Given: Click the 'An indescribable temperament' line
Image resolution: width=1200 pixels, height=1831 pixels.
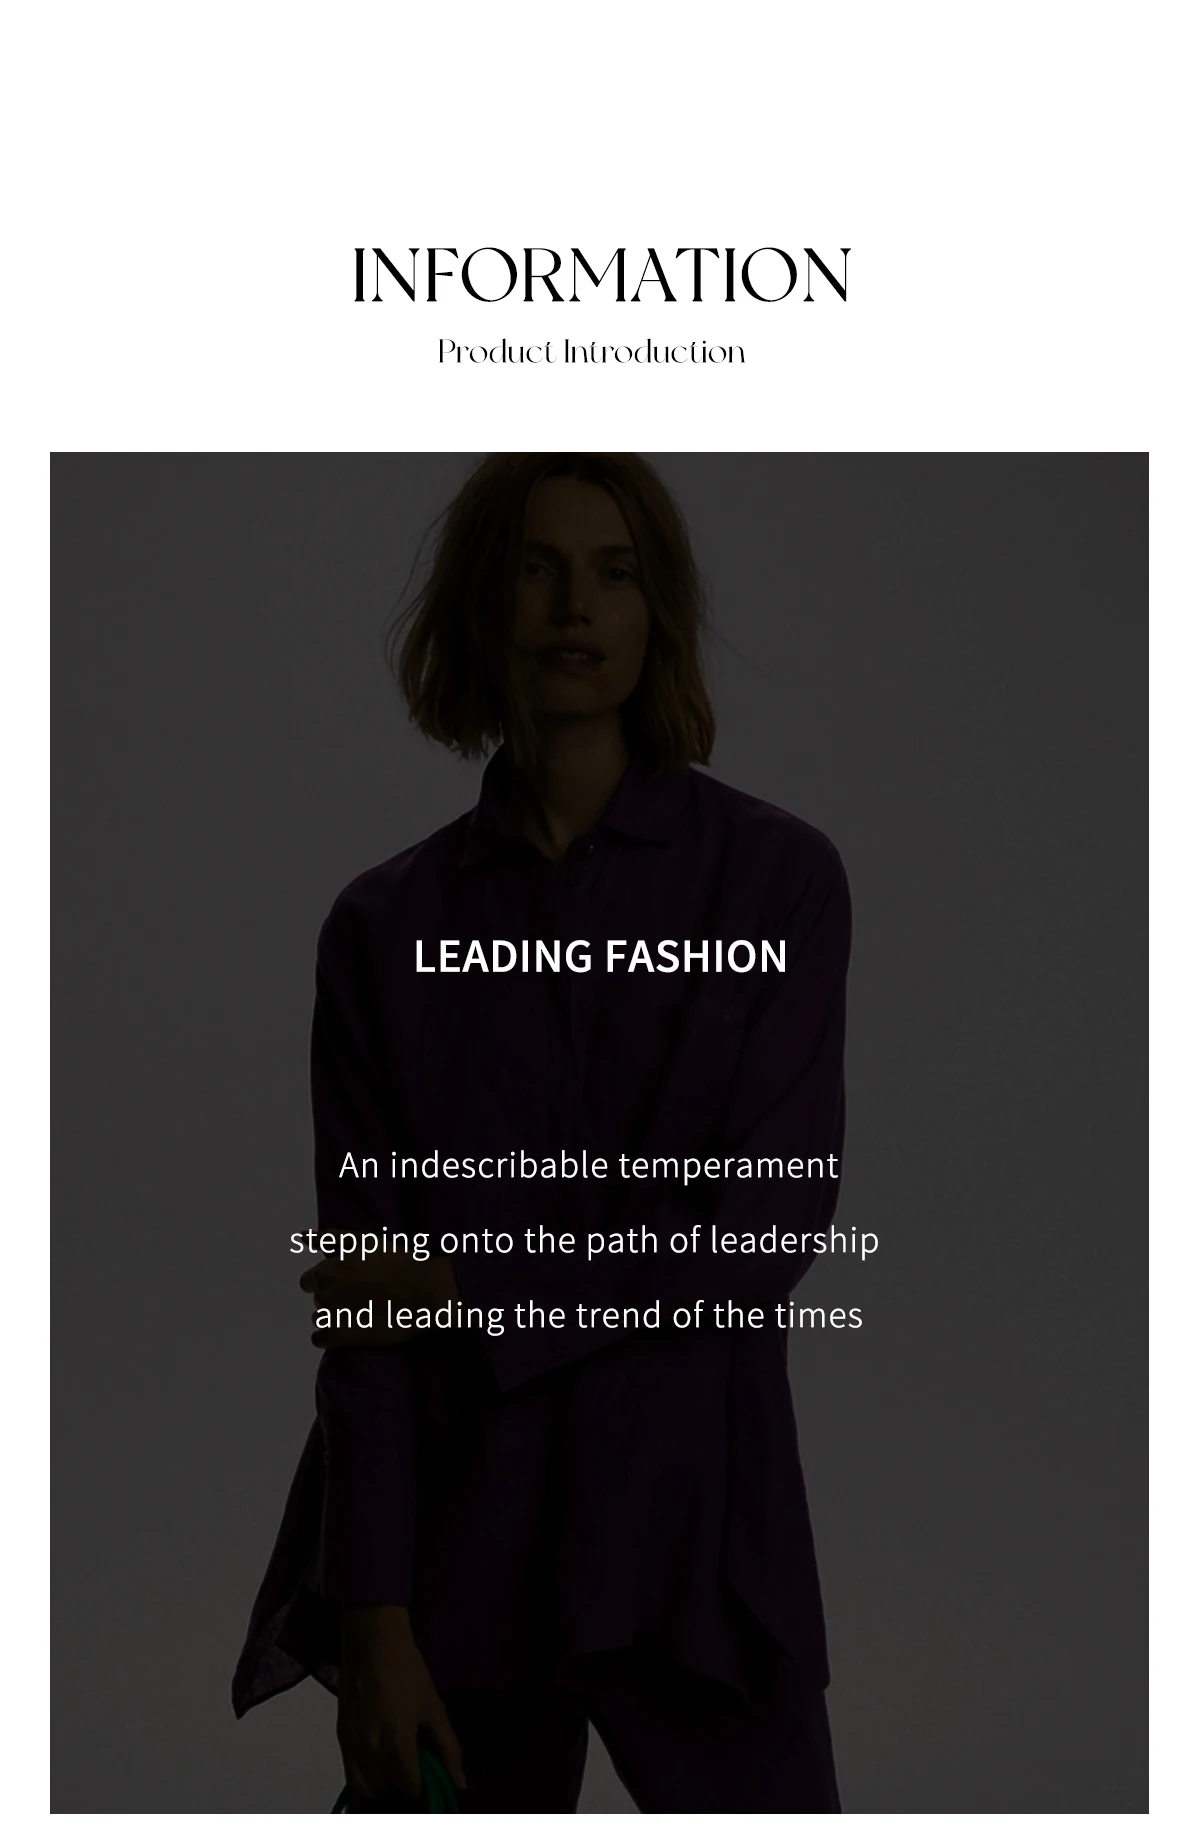Looking at the screenshot, I should (x=588, y=1166).
